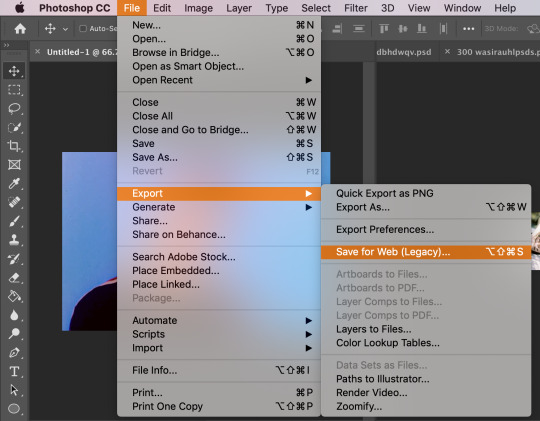The height and width of the screenshot is (421, 540).
Task: Open the Layer menu
Action: pos(239,8)
